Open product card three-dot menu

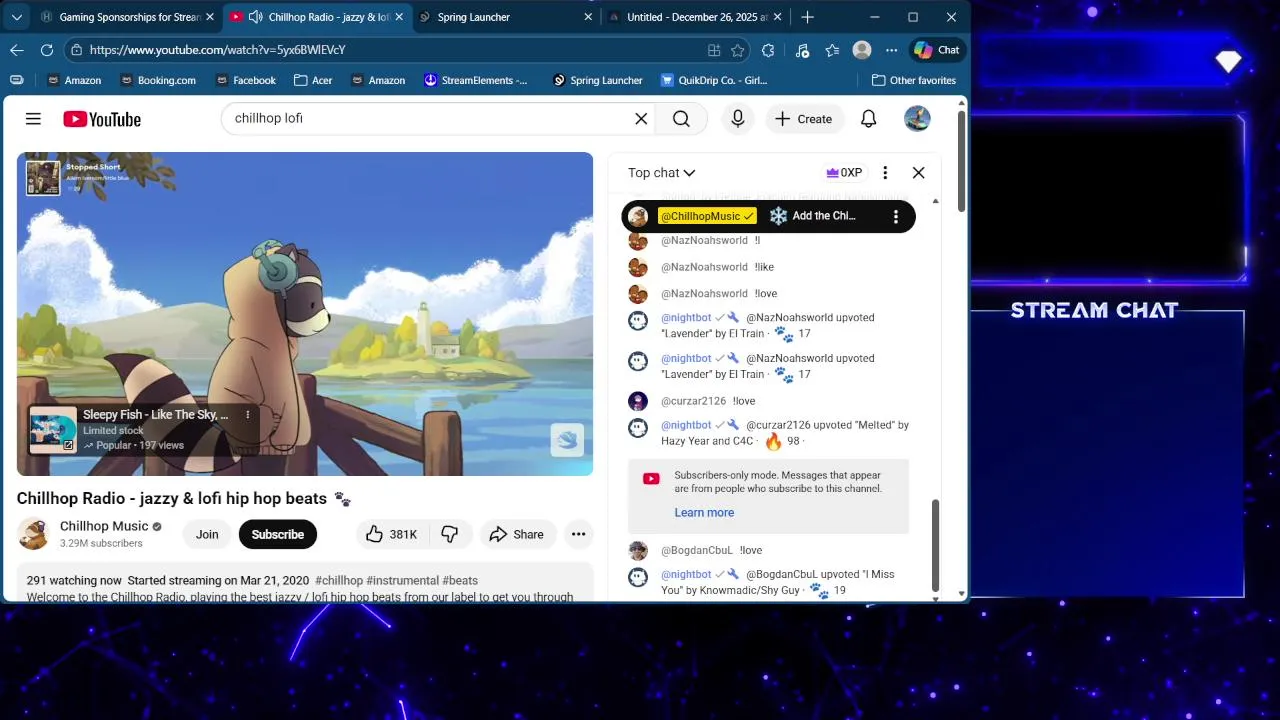[248, 414]
